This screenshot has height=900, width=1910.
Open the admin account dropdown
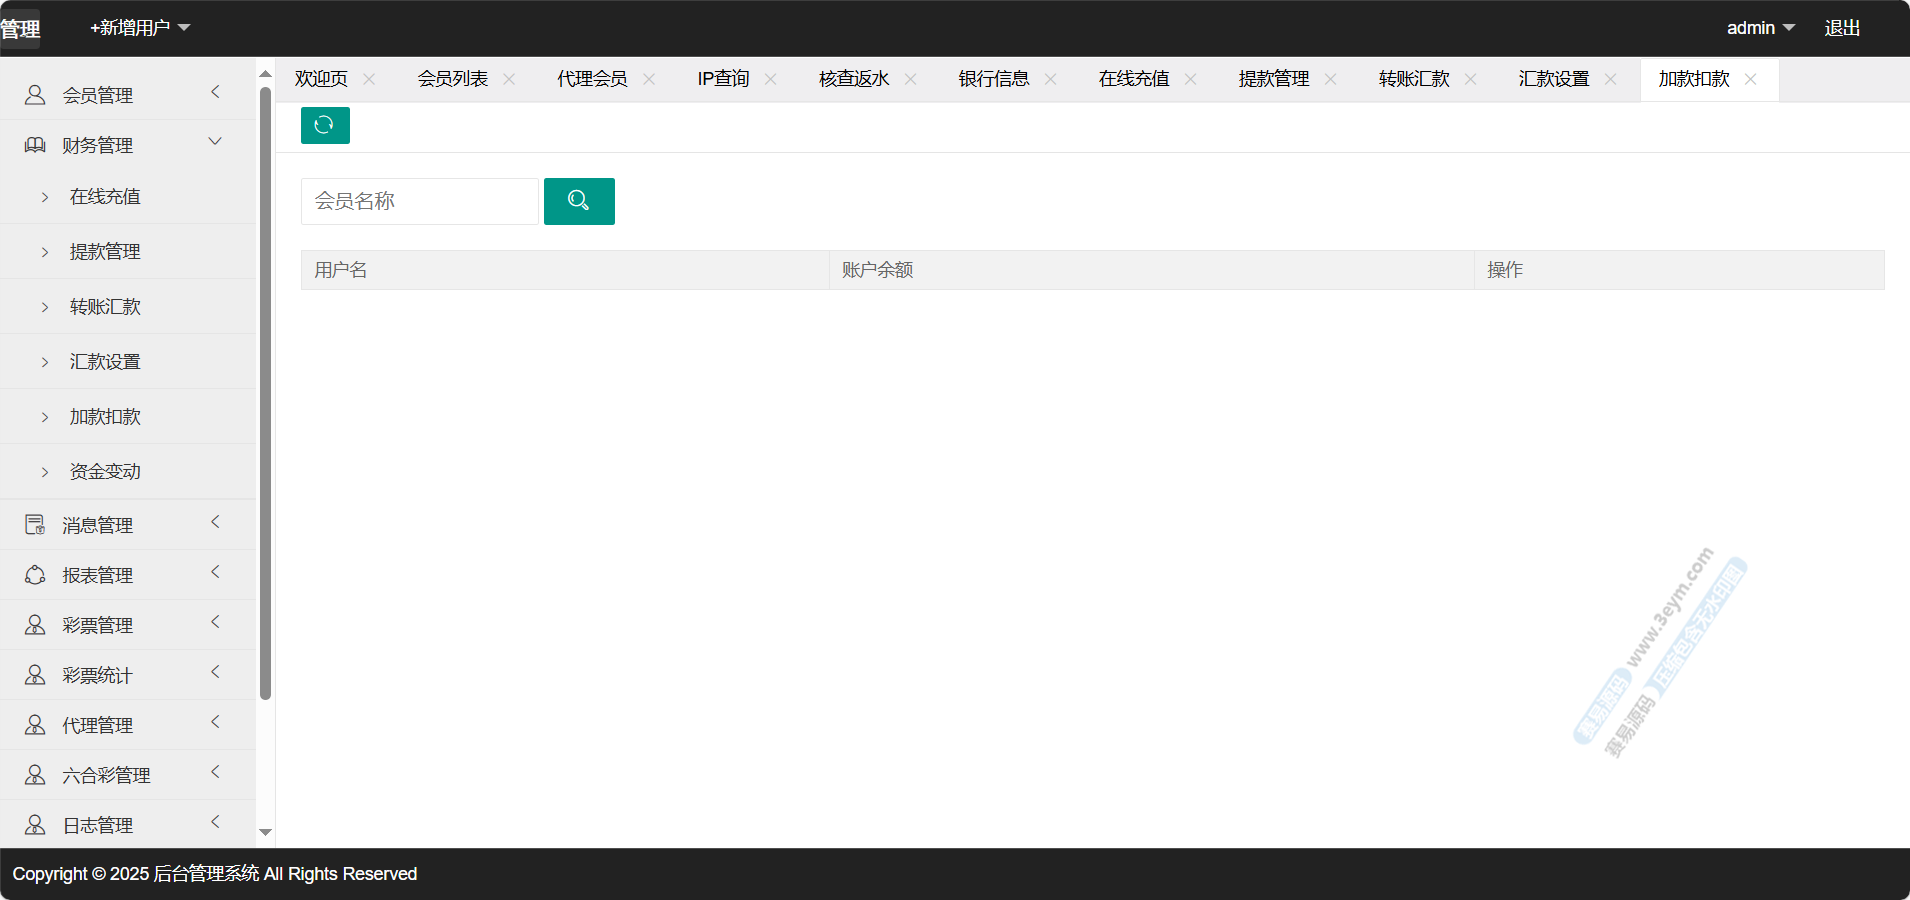point(1760,28)
